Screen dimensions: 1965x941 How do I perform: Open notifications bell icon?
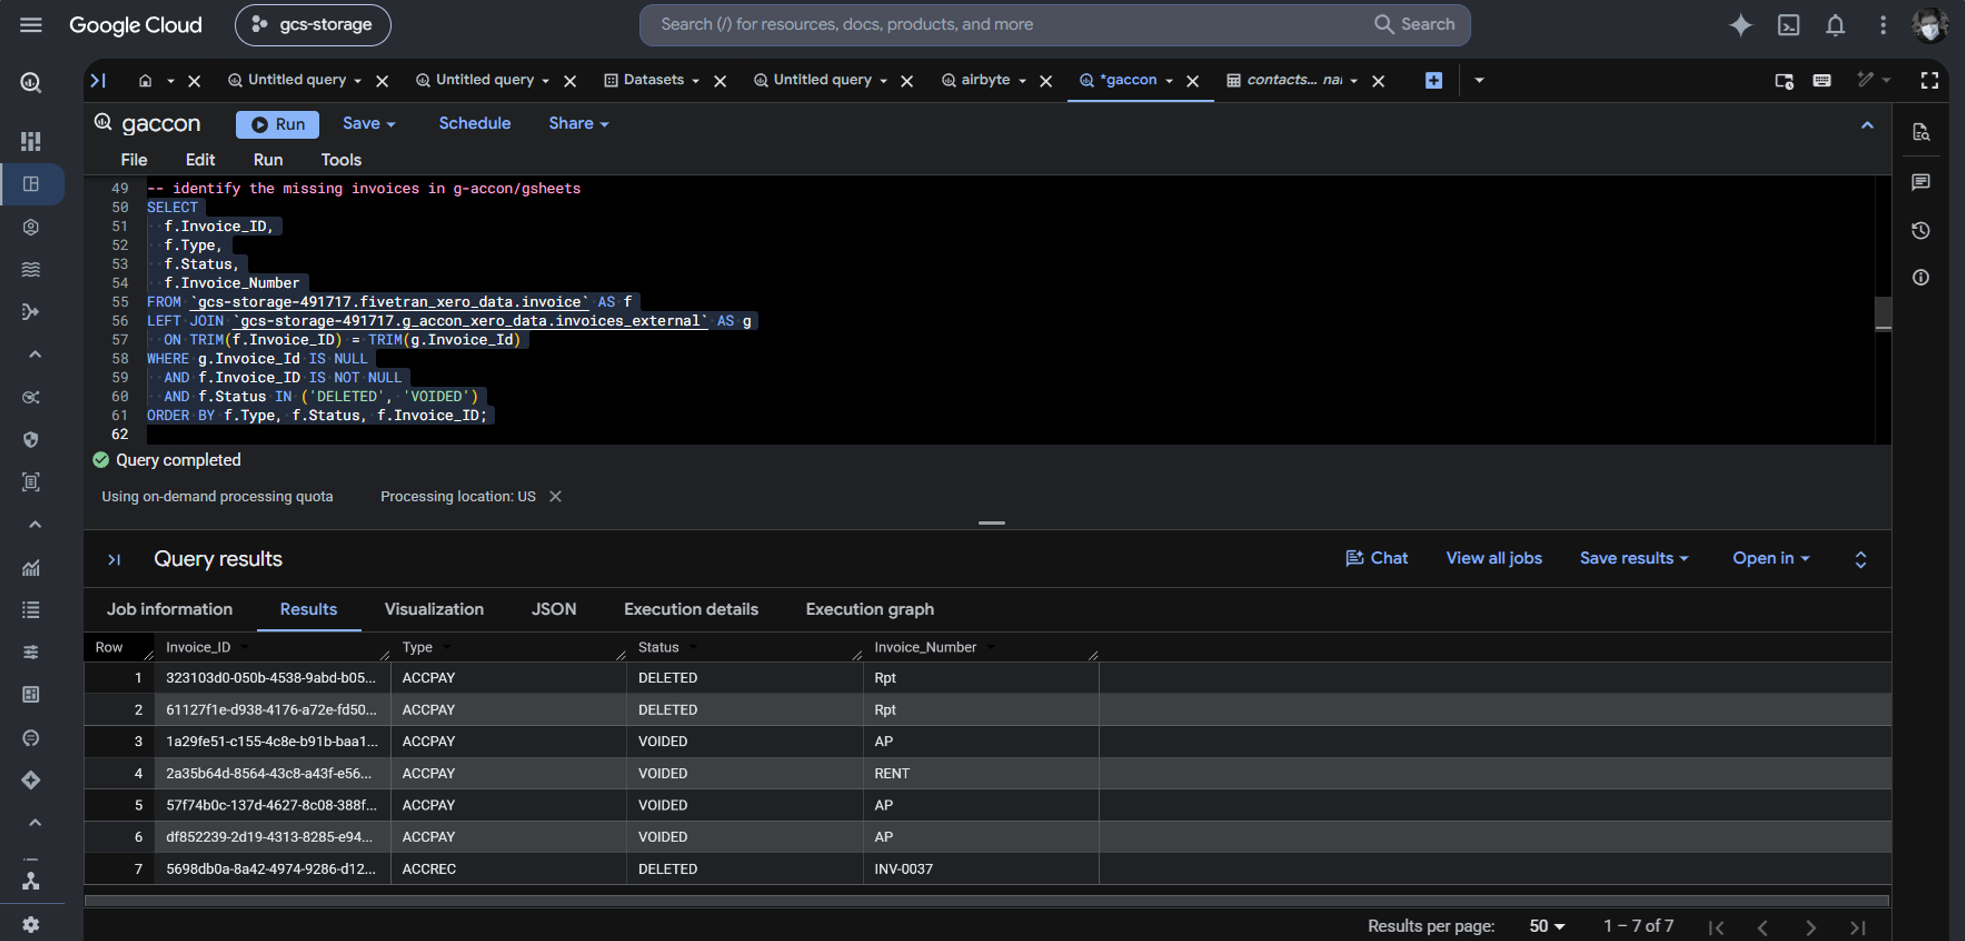click(x=1835, y=25)
